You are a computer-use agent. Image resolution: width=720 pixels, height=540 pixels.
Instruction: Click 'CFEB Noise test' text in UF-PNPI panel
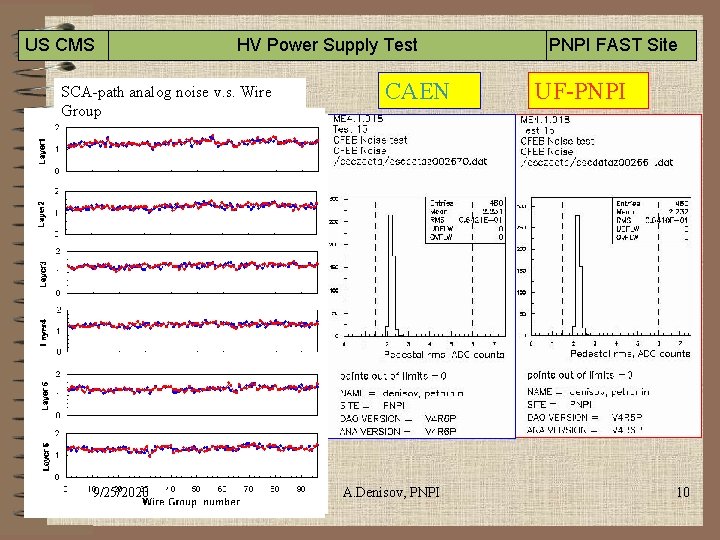coord(557,141)
